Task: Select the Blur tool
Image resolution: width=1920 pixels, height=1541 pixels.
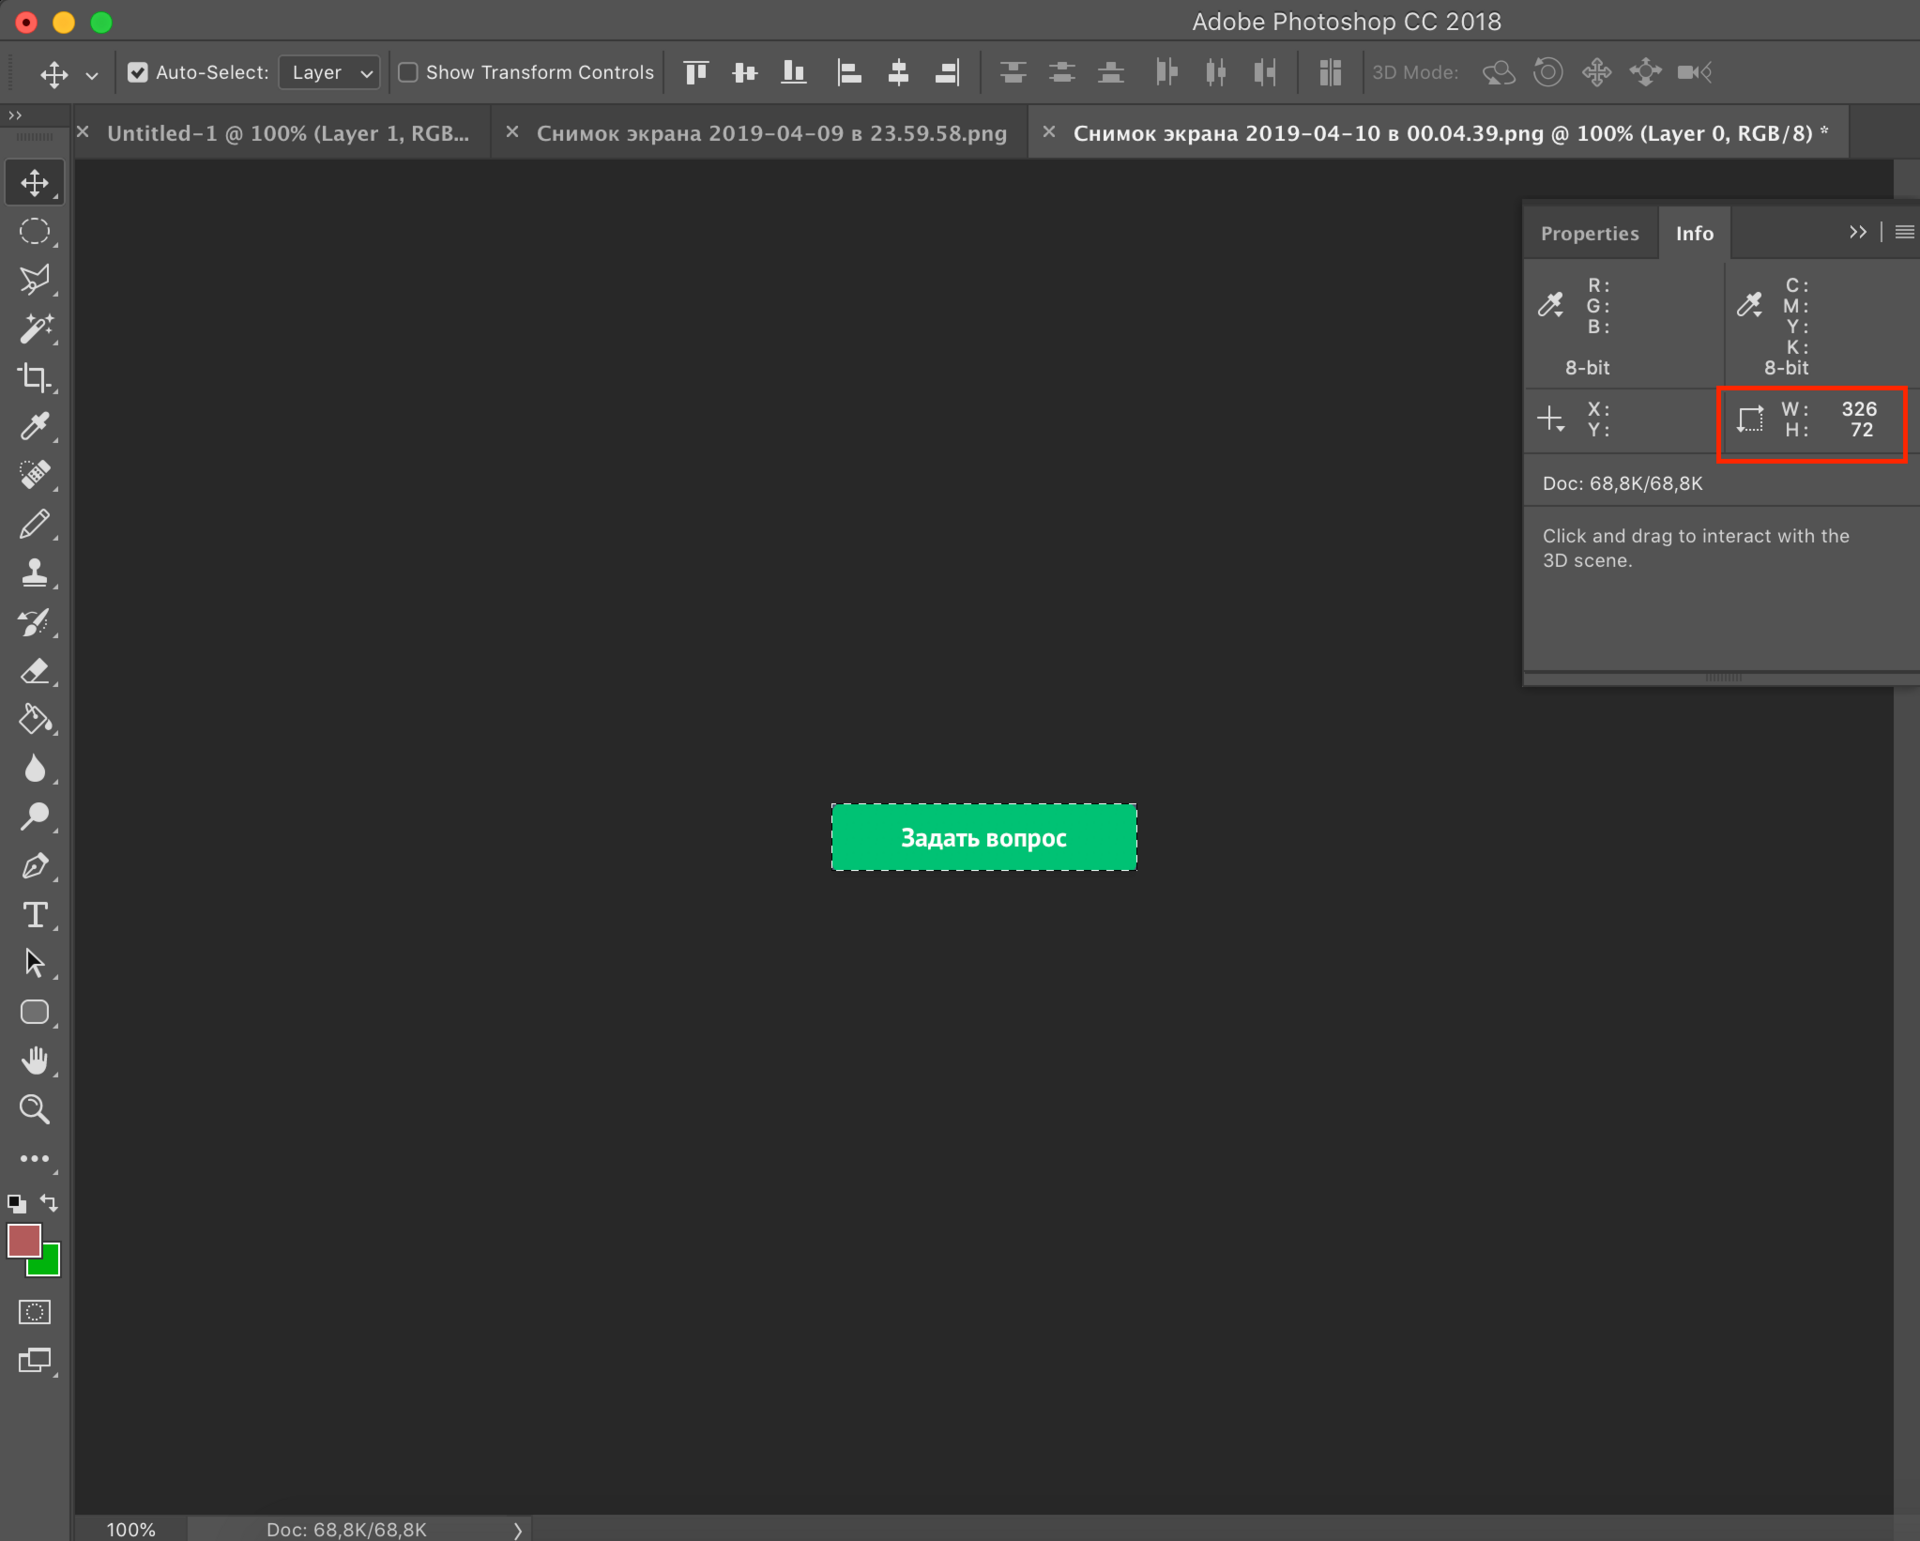Action: [x=35, y=768]
